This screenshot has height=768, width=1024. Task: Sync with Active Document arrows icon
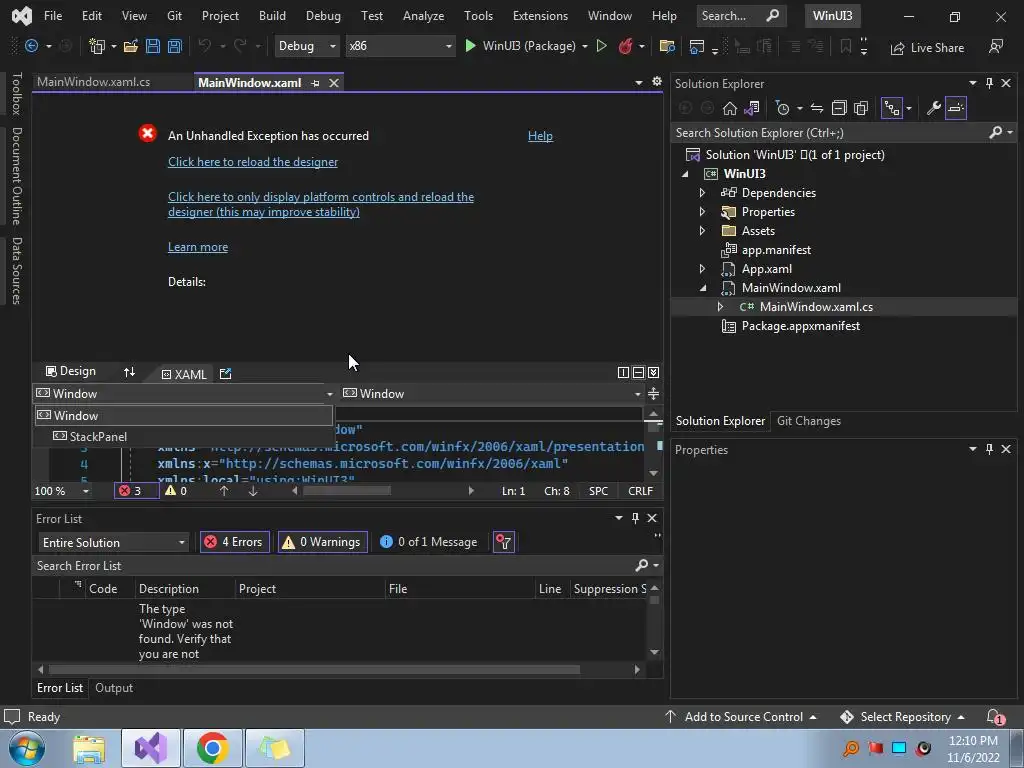[x=816, y=108]
